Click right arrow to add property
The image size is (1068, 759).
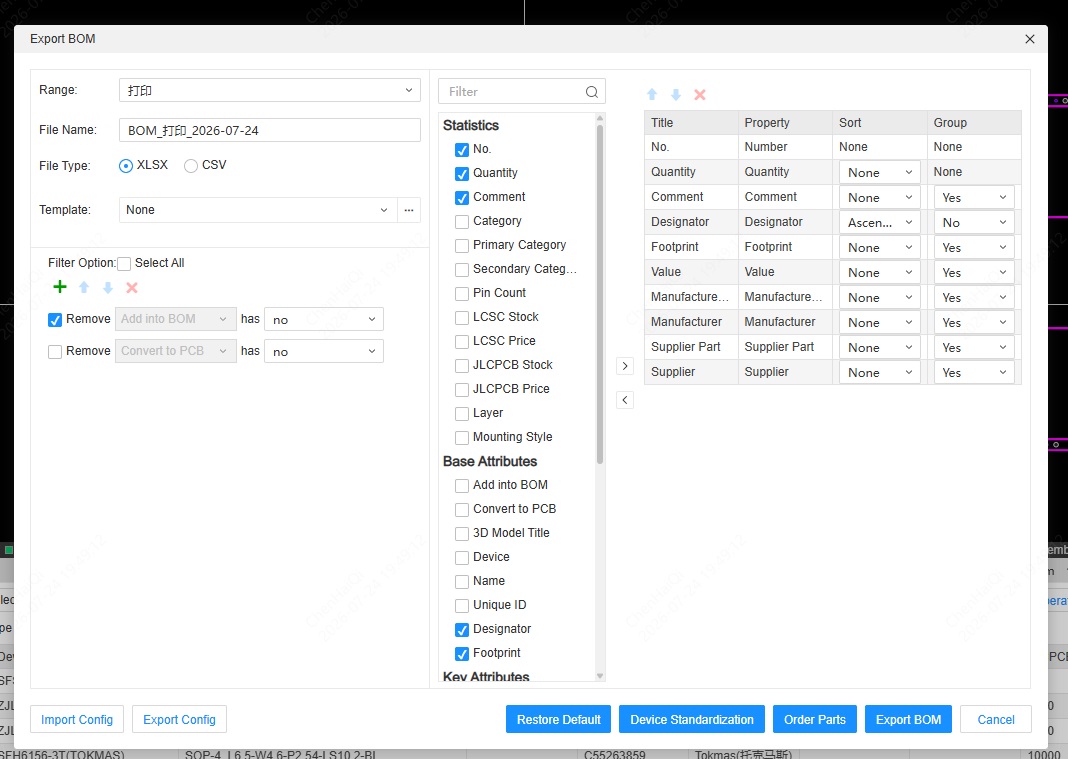pos(625,366)
